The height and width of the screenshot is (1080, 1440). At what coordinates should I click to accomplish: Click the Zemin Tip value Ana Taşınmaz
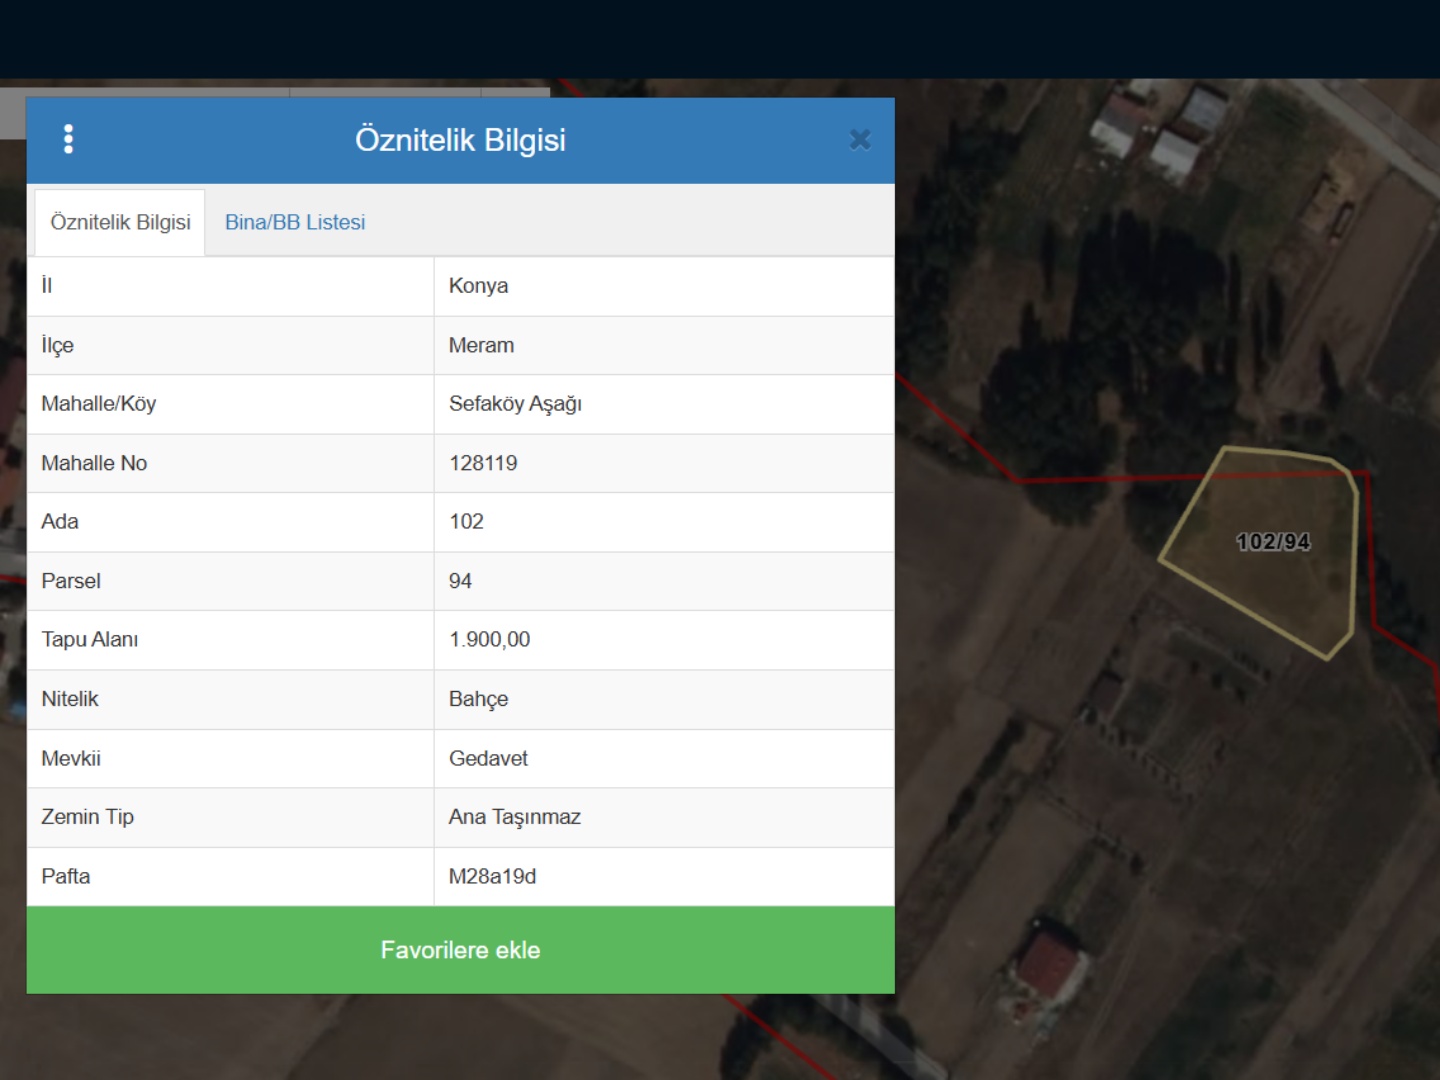514,817
